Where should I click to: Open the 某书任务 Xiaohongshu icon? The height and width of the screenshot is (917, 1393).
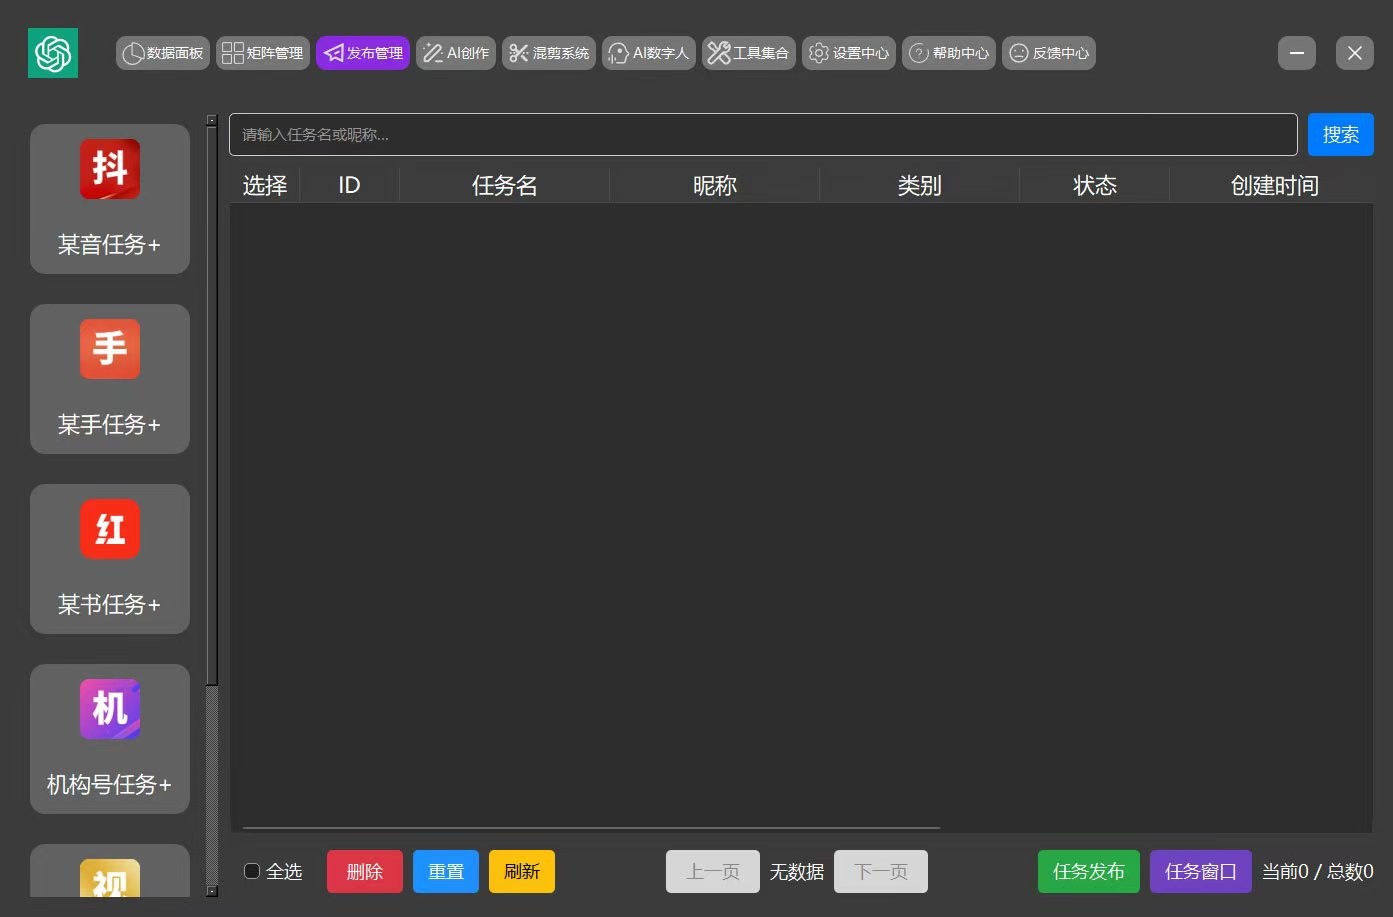point(109,529)
